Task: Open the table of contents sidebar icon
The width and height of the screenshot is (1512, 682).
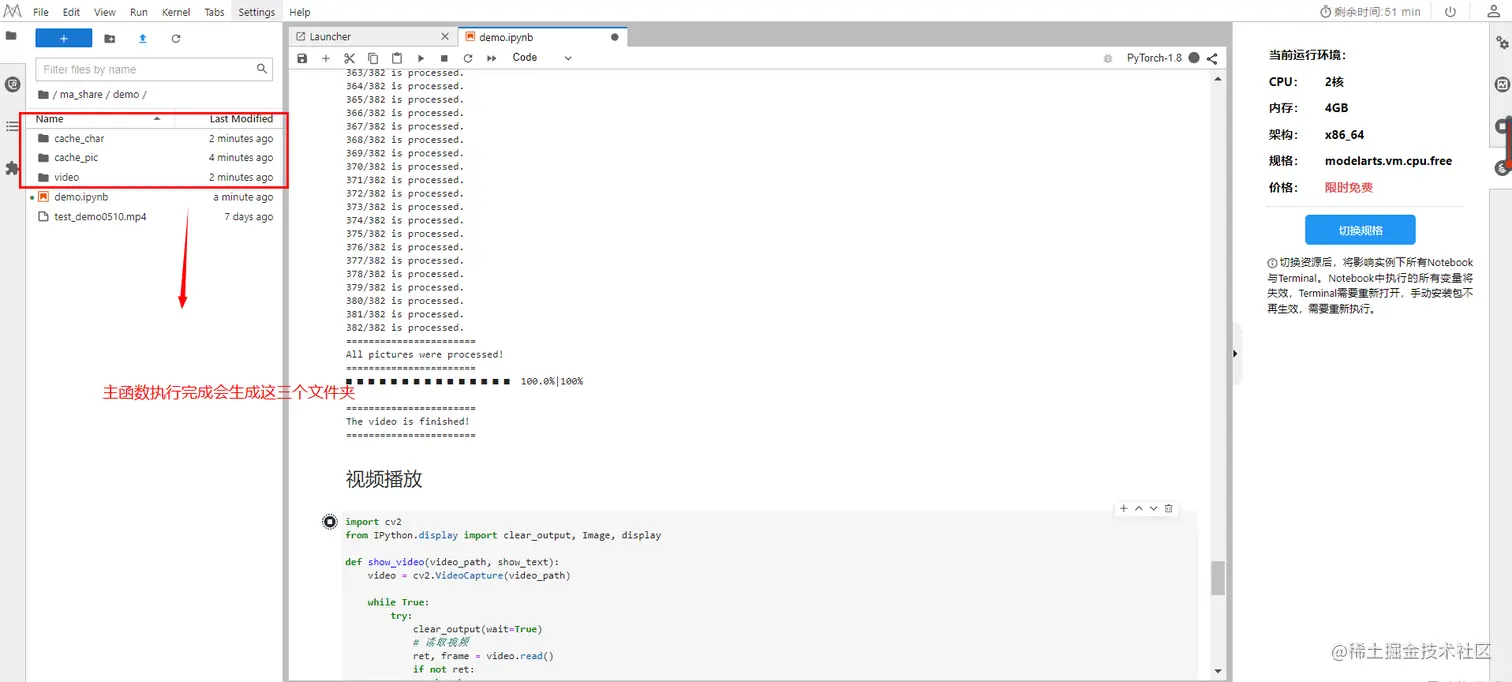Action: click(x=12, y=127)
